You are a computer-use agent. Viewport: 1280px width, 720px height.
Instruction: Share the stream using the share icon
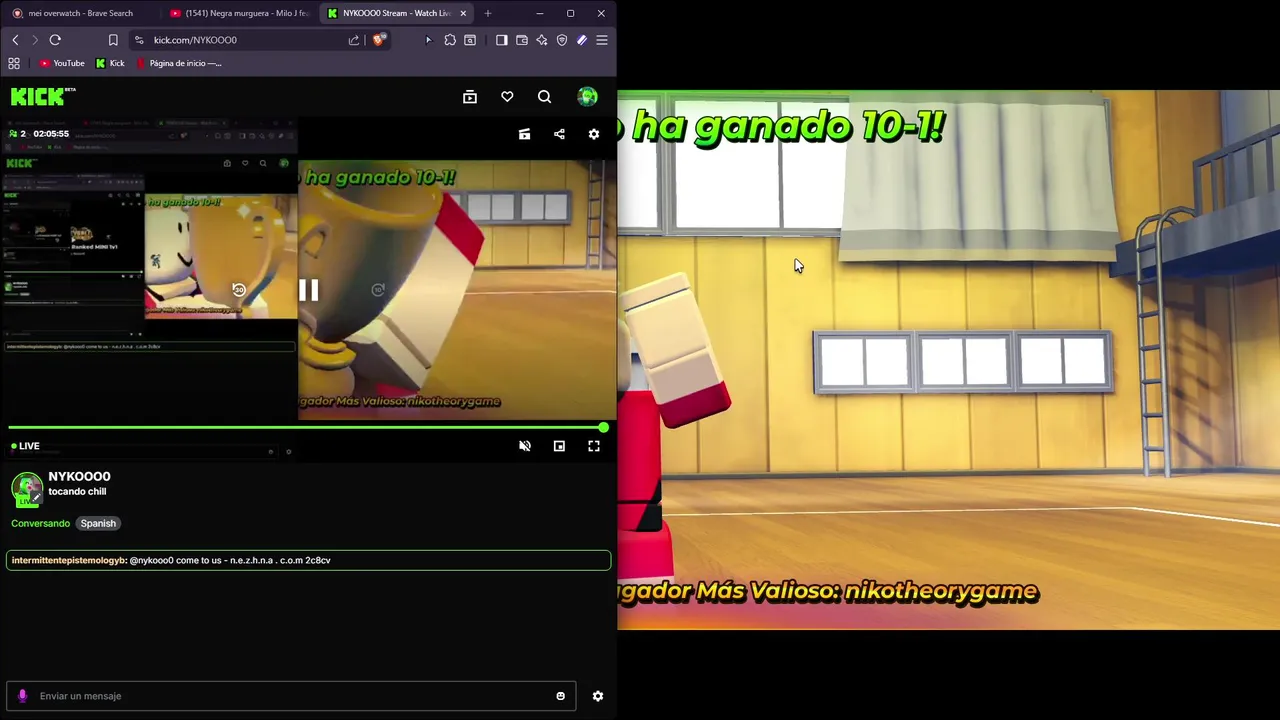(559, 134)
